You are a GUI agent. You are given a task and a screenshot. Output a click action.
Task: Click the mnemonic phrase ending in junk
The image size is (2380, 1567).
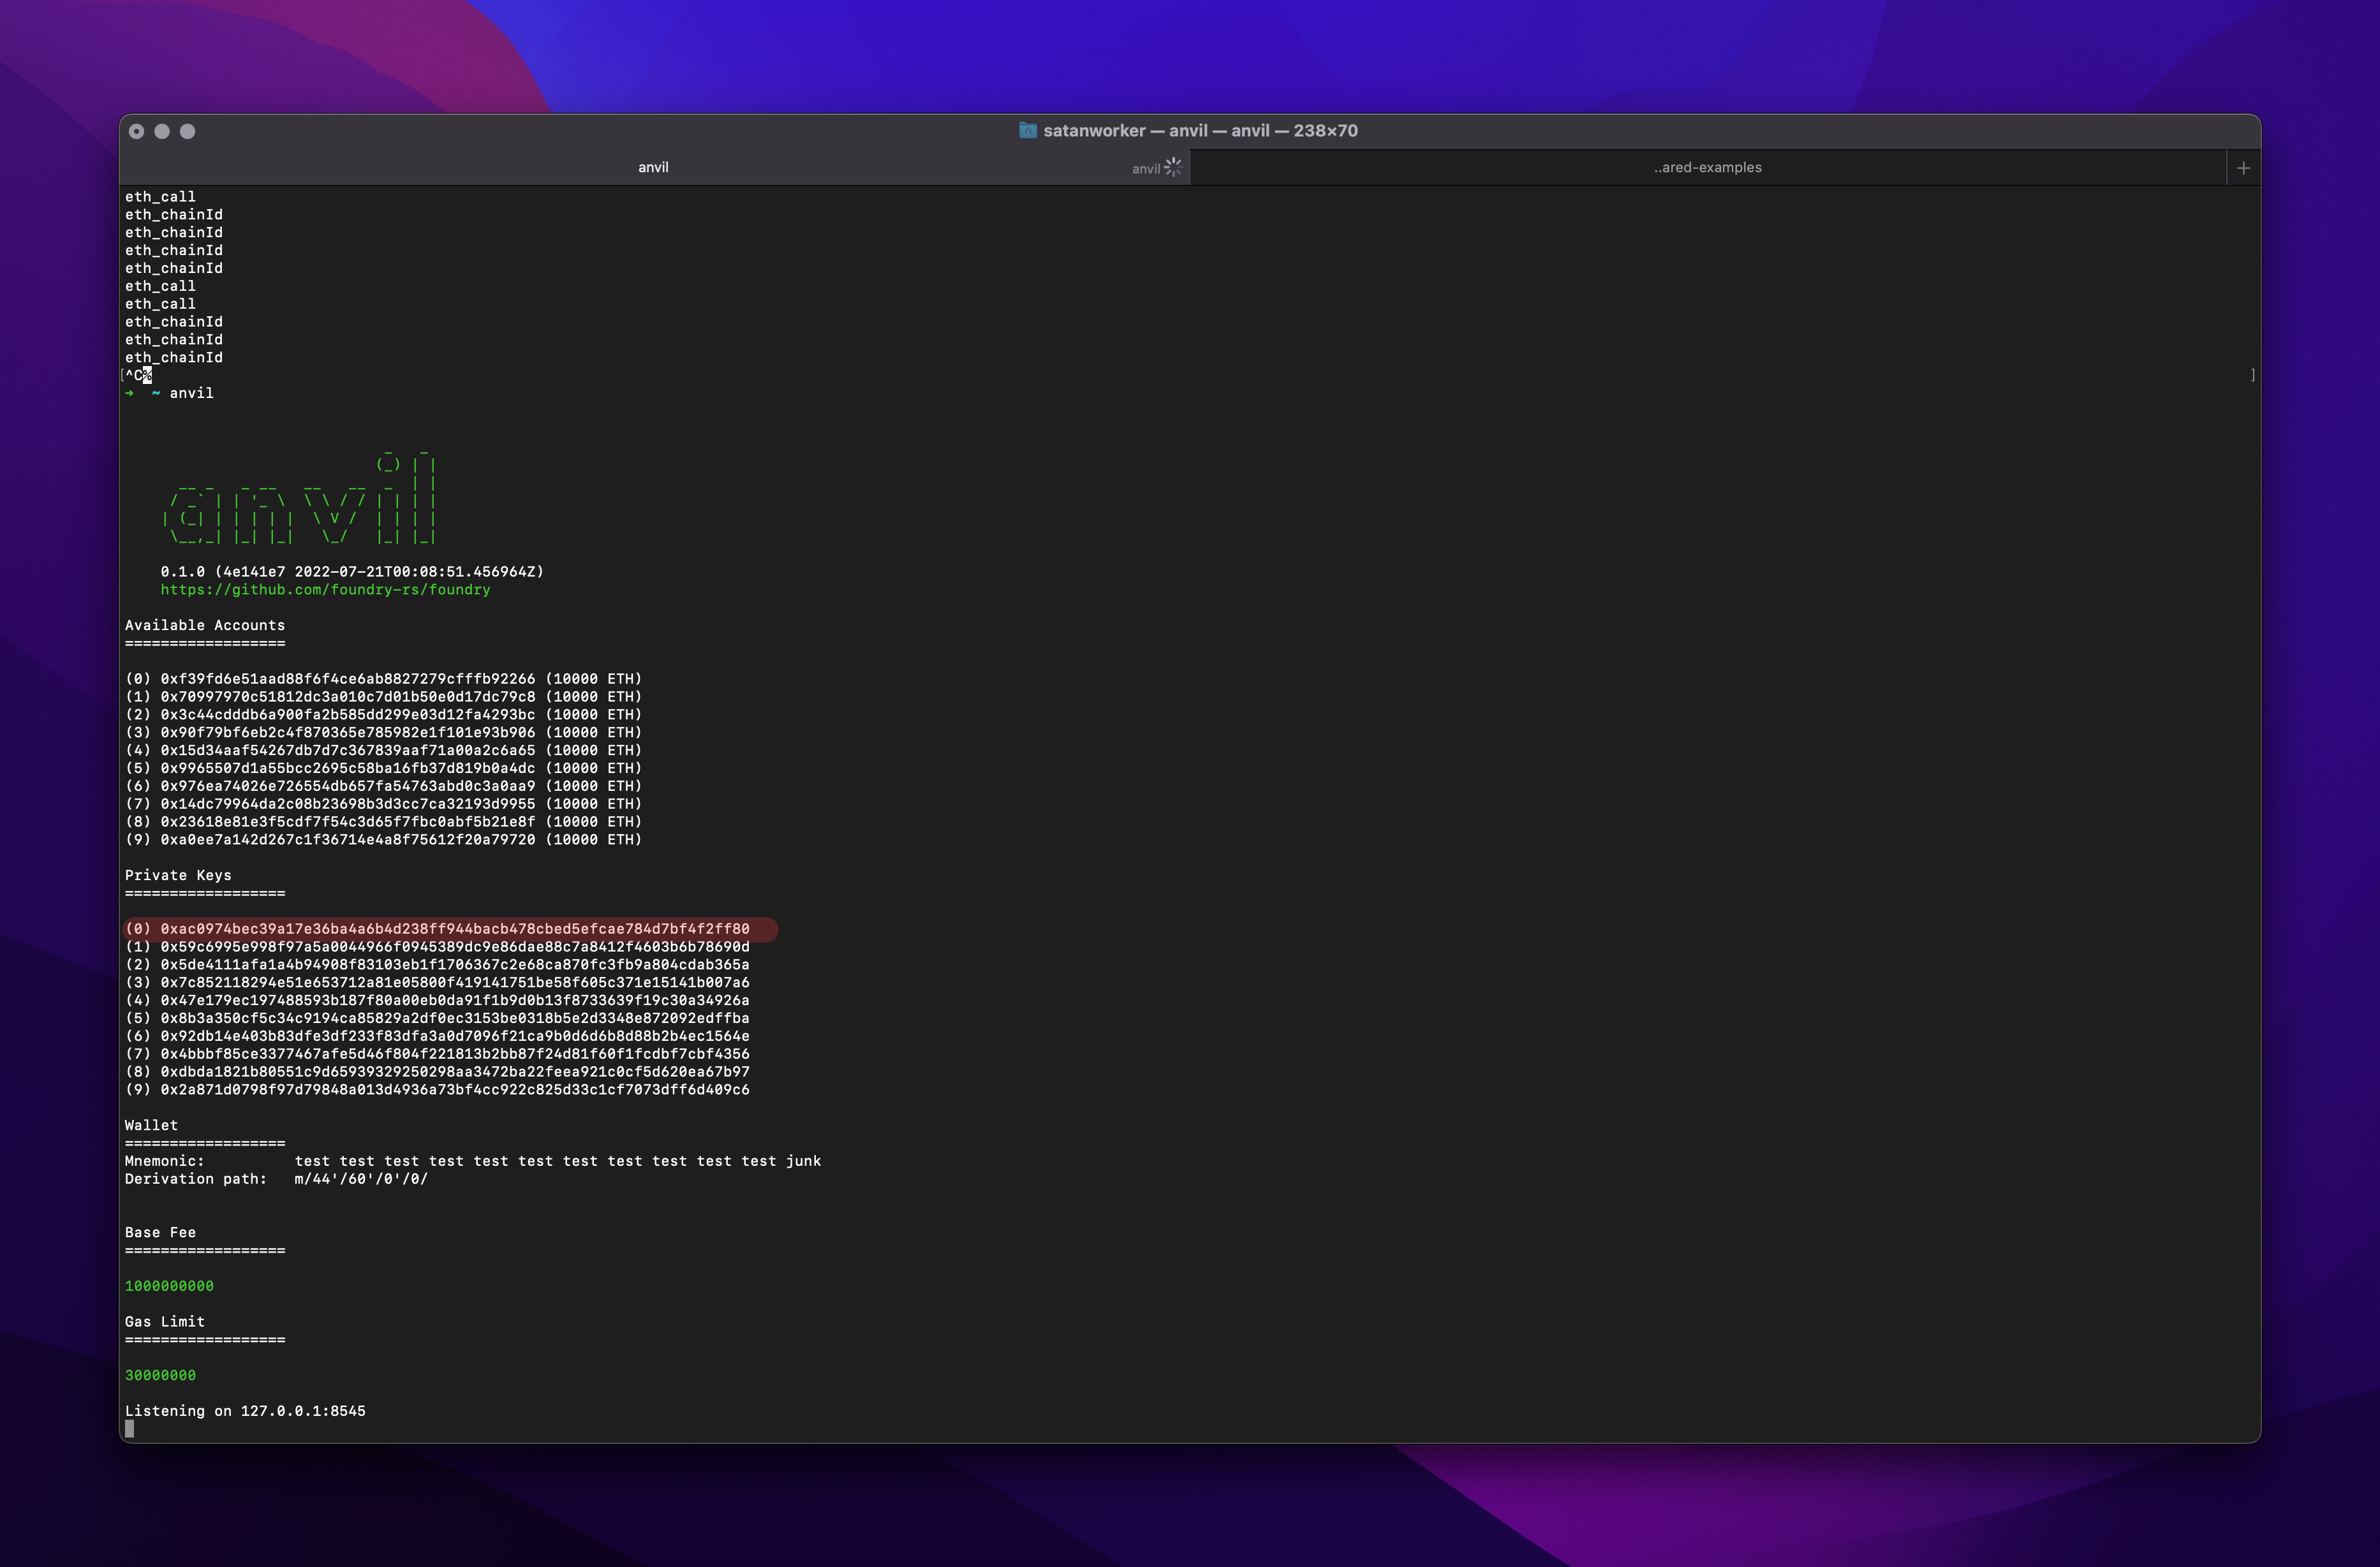click(x=557, y=1161)
